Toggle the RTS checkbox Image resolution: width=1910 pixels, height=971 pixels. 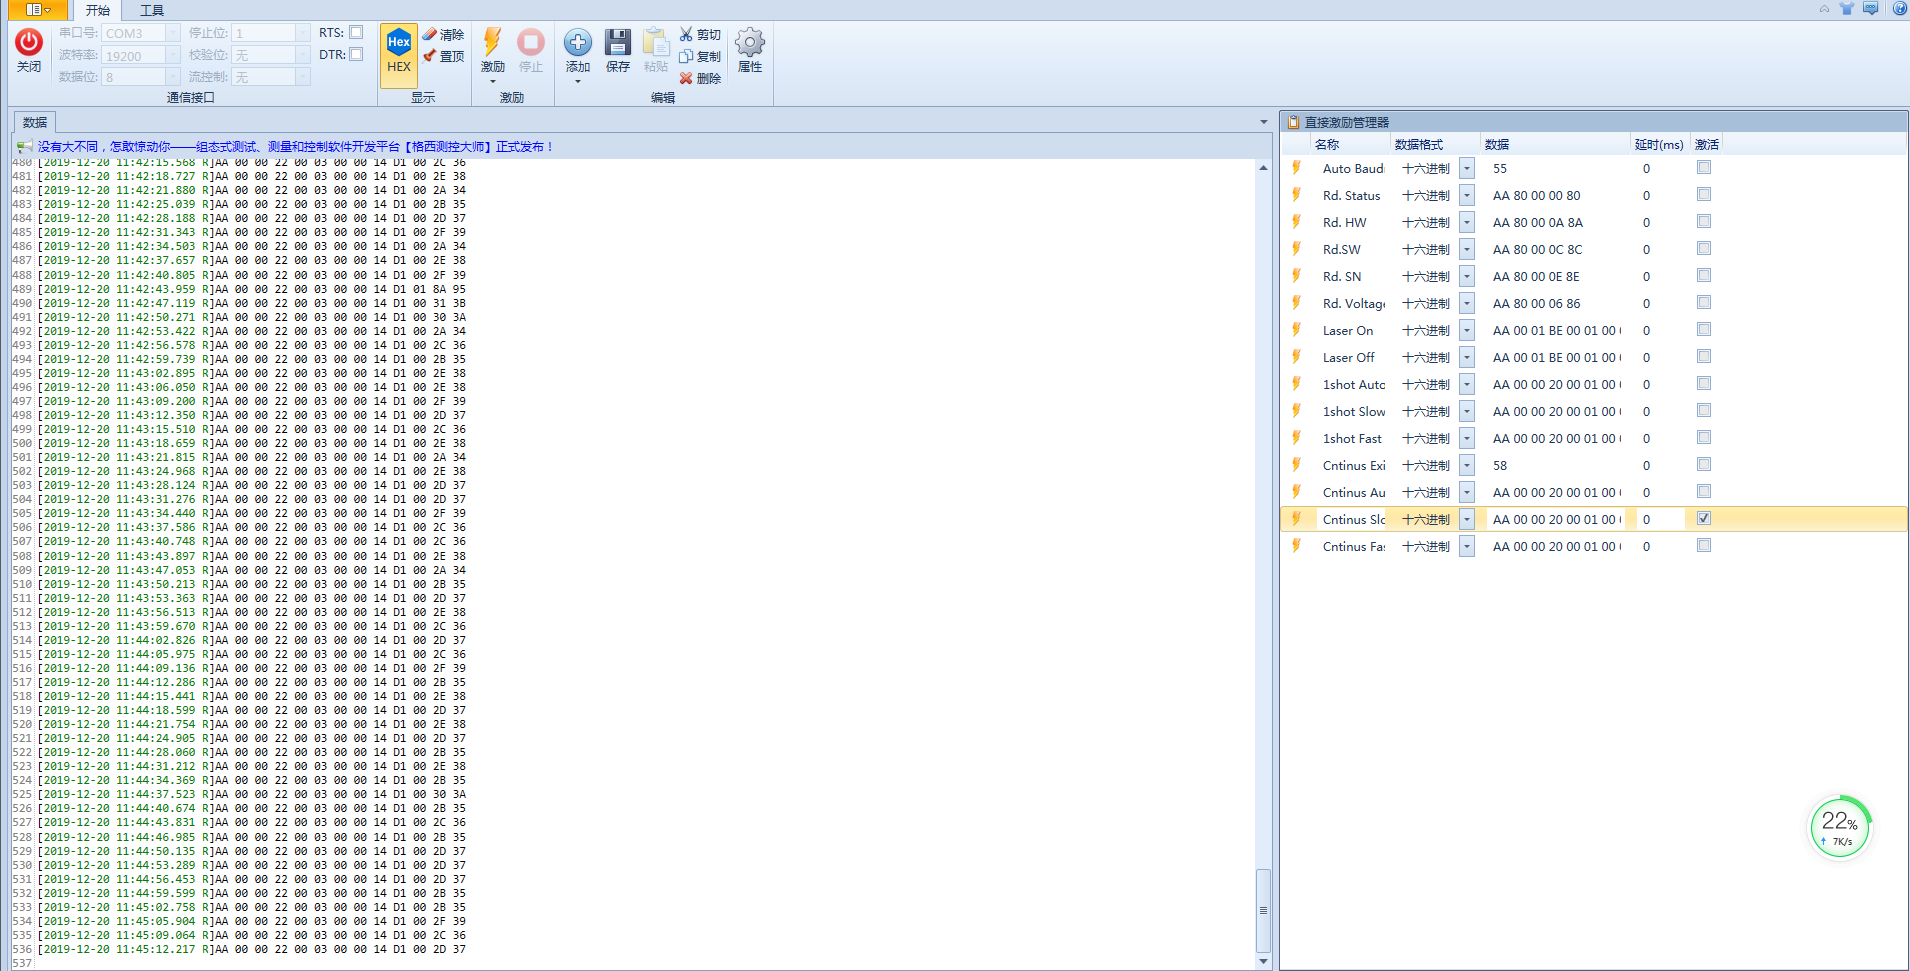pyautogui.click(x=356, y=32)
